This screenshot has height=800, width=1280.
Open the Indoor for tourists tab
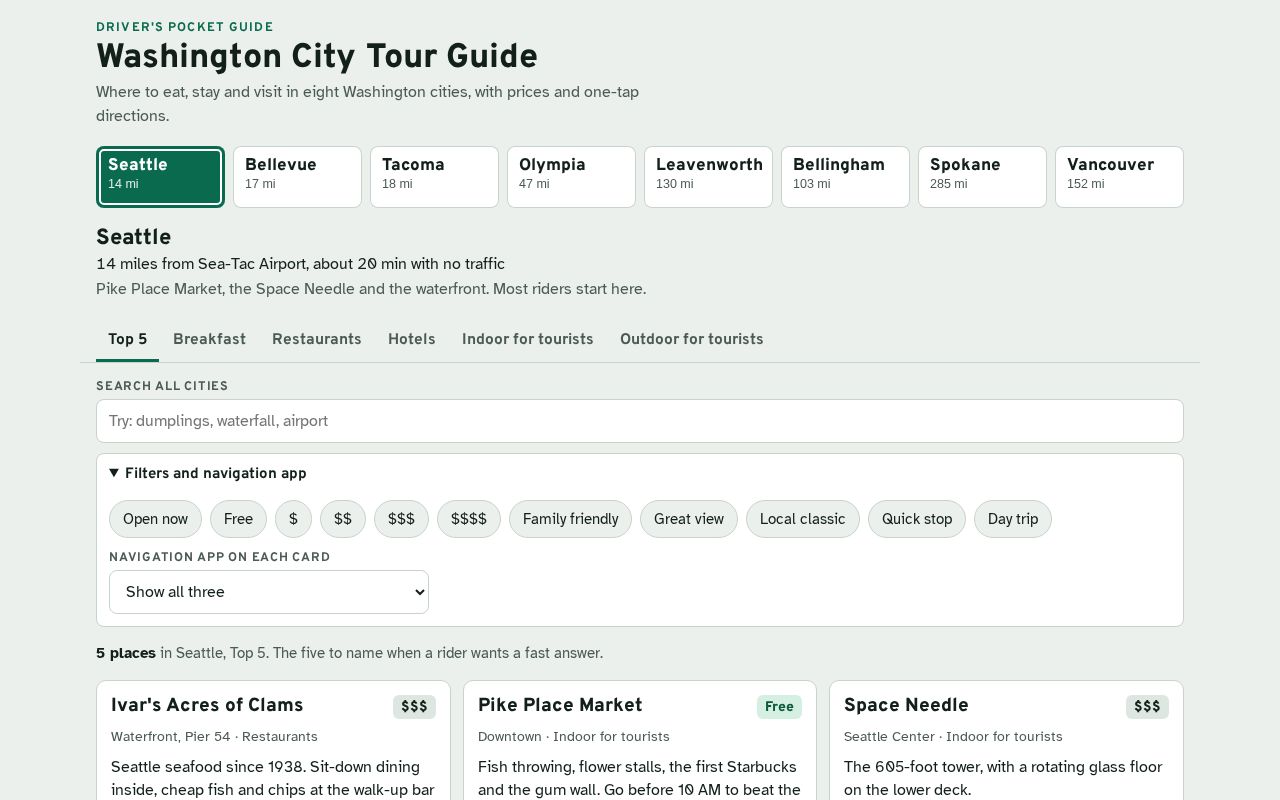[x=527, y=340]
